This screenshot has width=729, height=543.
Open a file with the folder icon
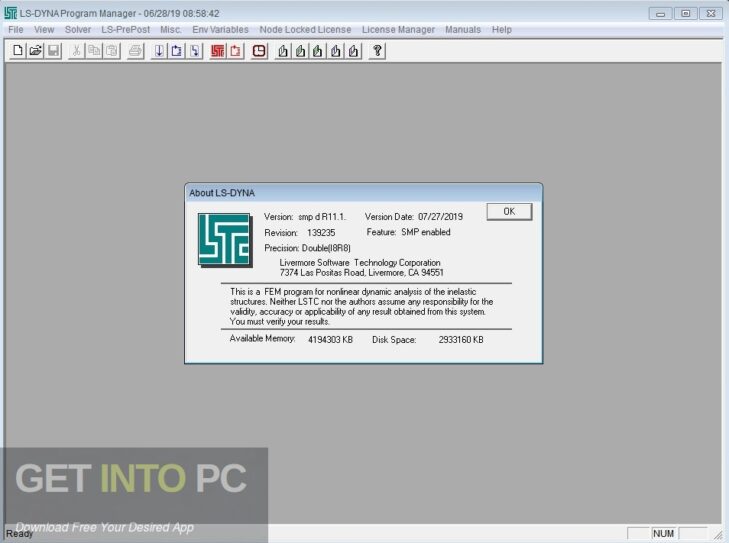coord(35,51)
